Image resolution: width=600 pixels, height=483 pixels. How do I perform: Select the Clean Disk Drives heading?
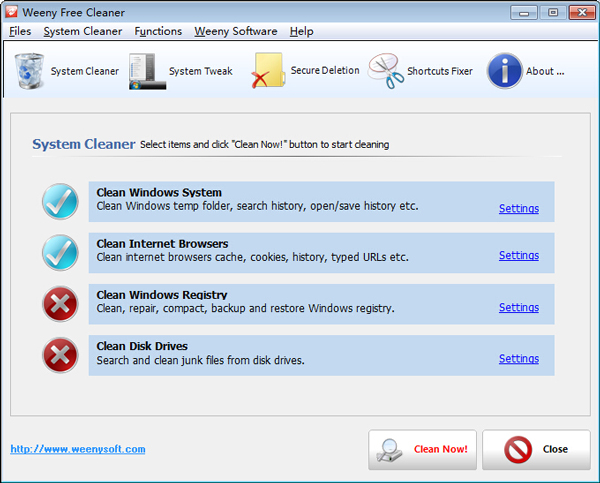(x=142, y=346)
